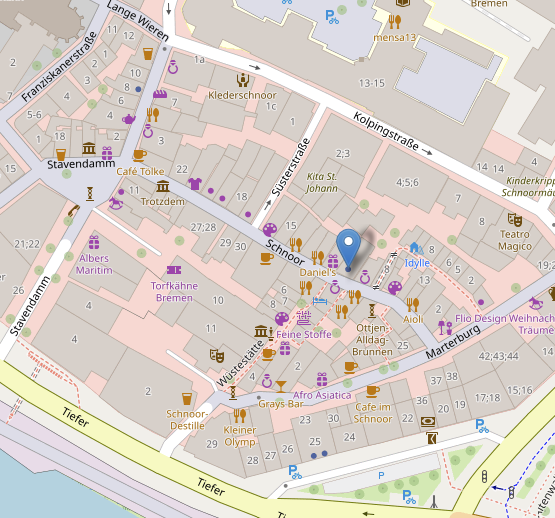Click the Ottjen-Alldag-Brunnen fountain icon

(372, 311)
